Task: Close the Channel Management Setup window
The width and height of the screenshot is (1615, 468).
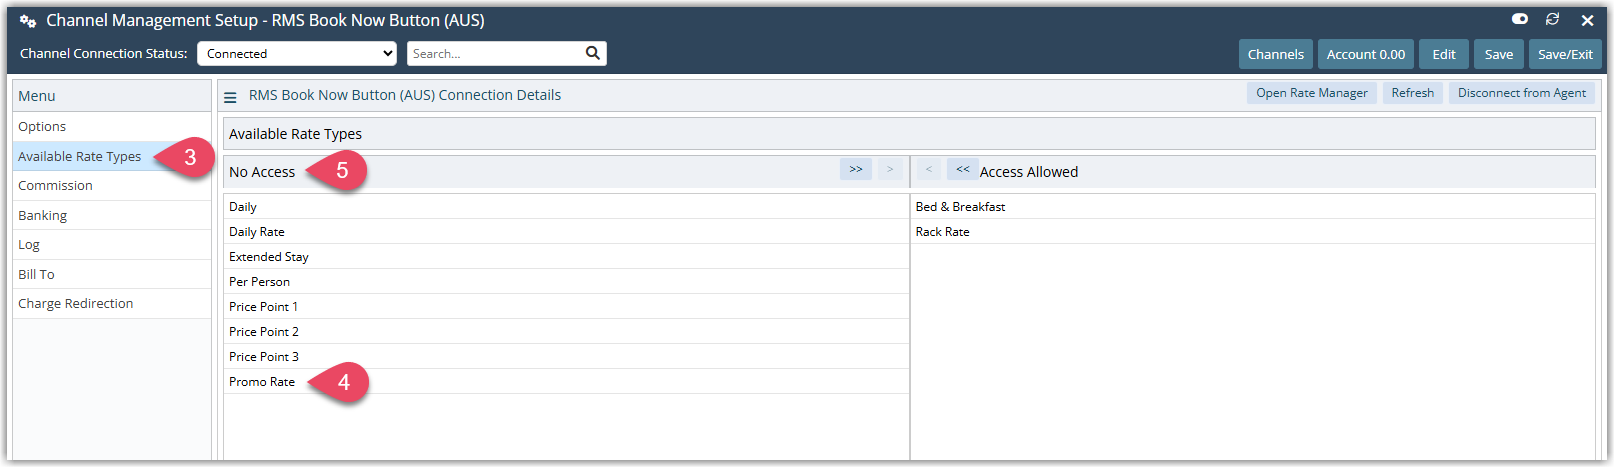Action: pyautogui.click(x=1587, y=20)
